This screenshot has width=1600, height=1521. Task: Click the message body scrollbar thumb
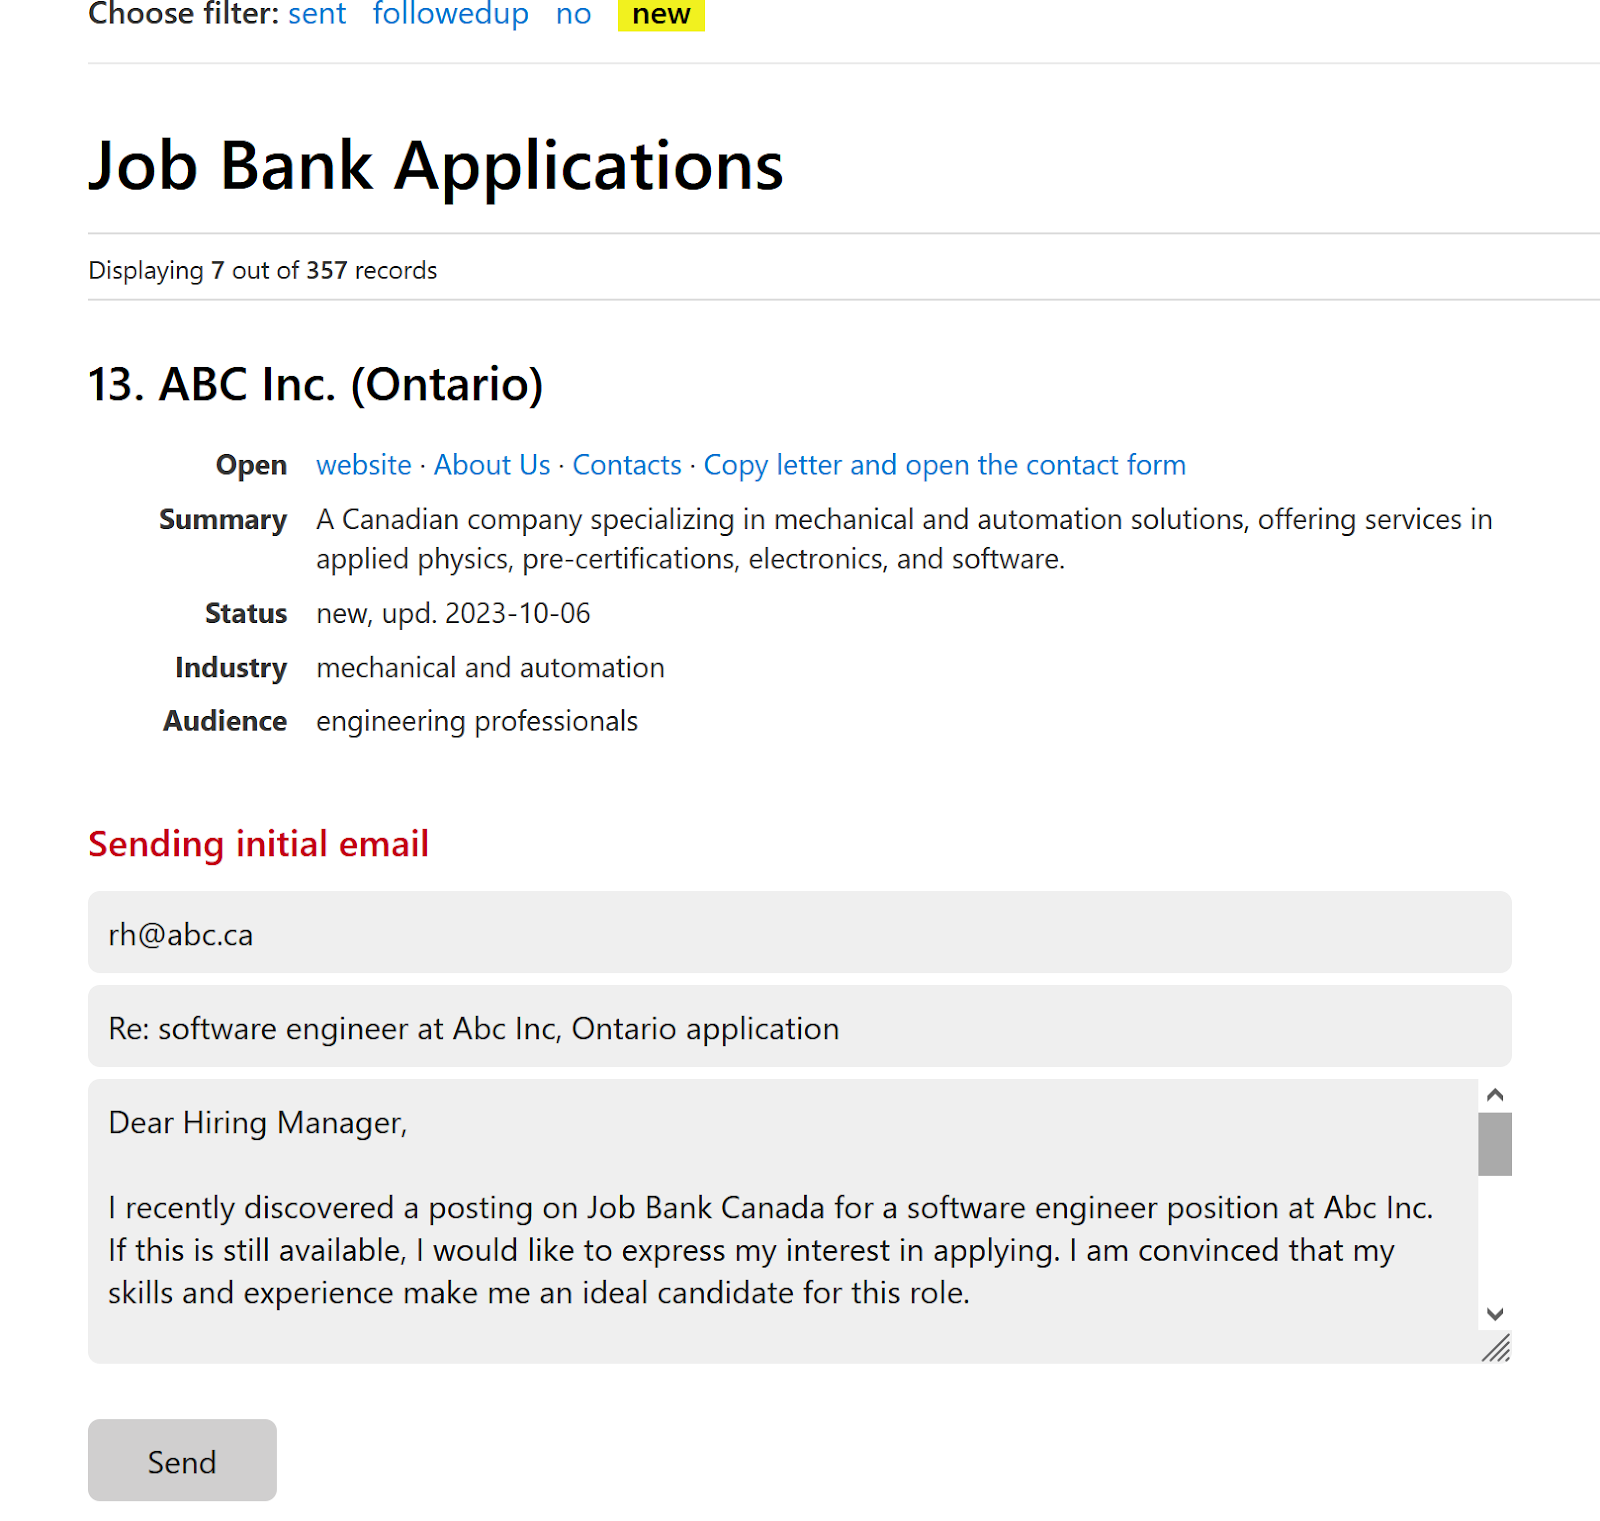[1495, 1144]
